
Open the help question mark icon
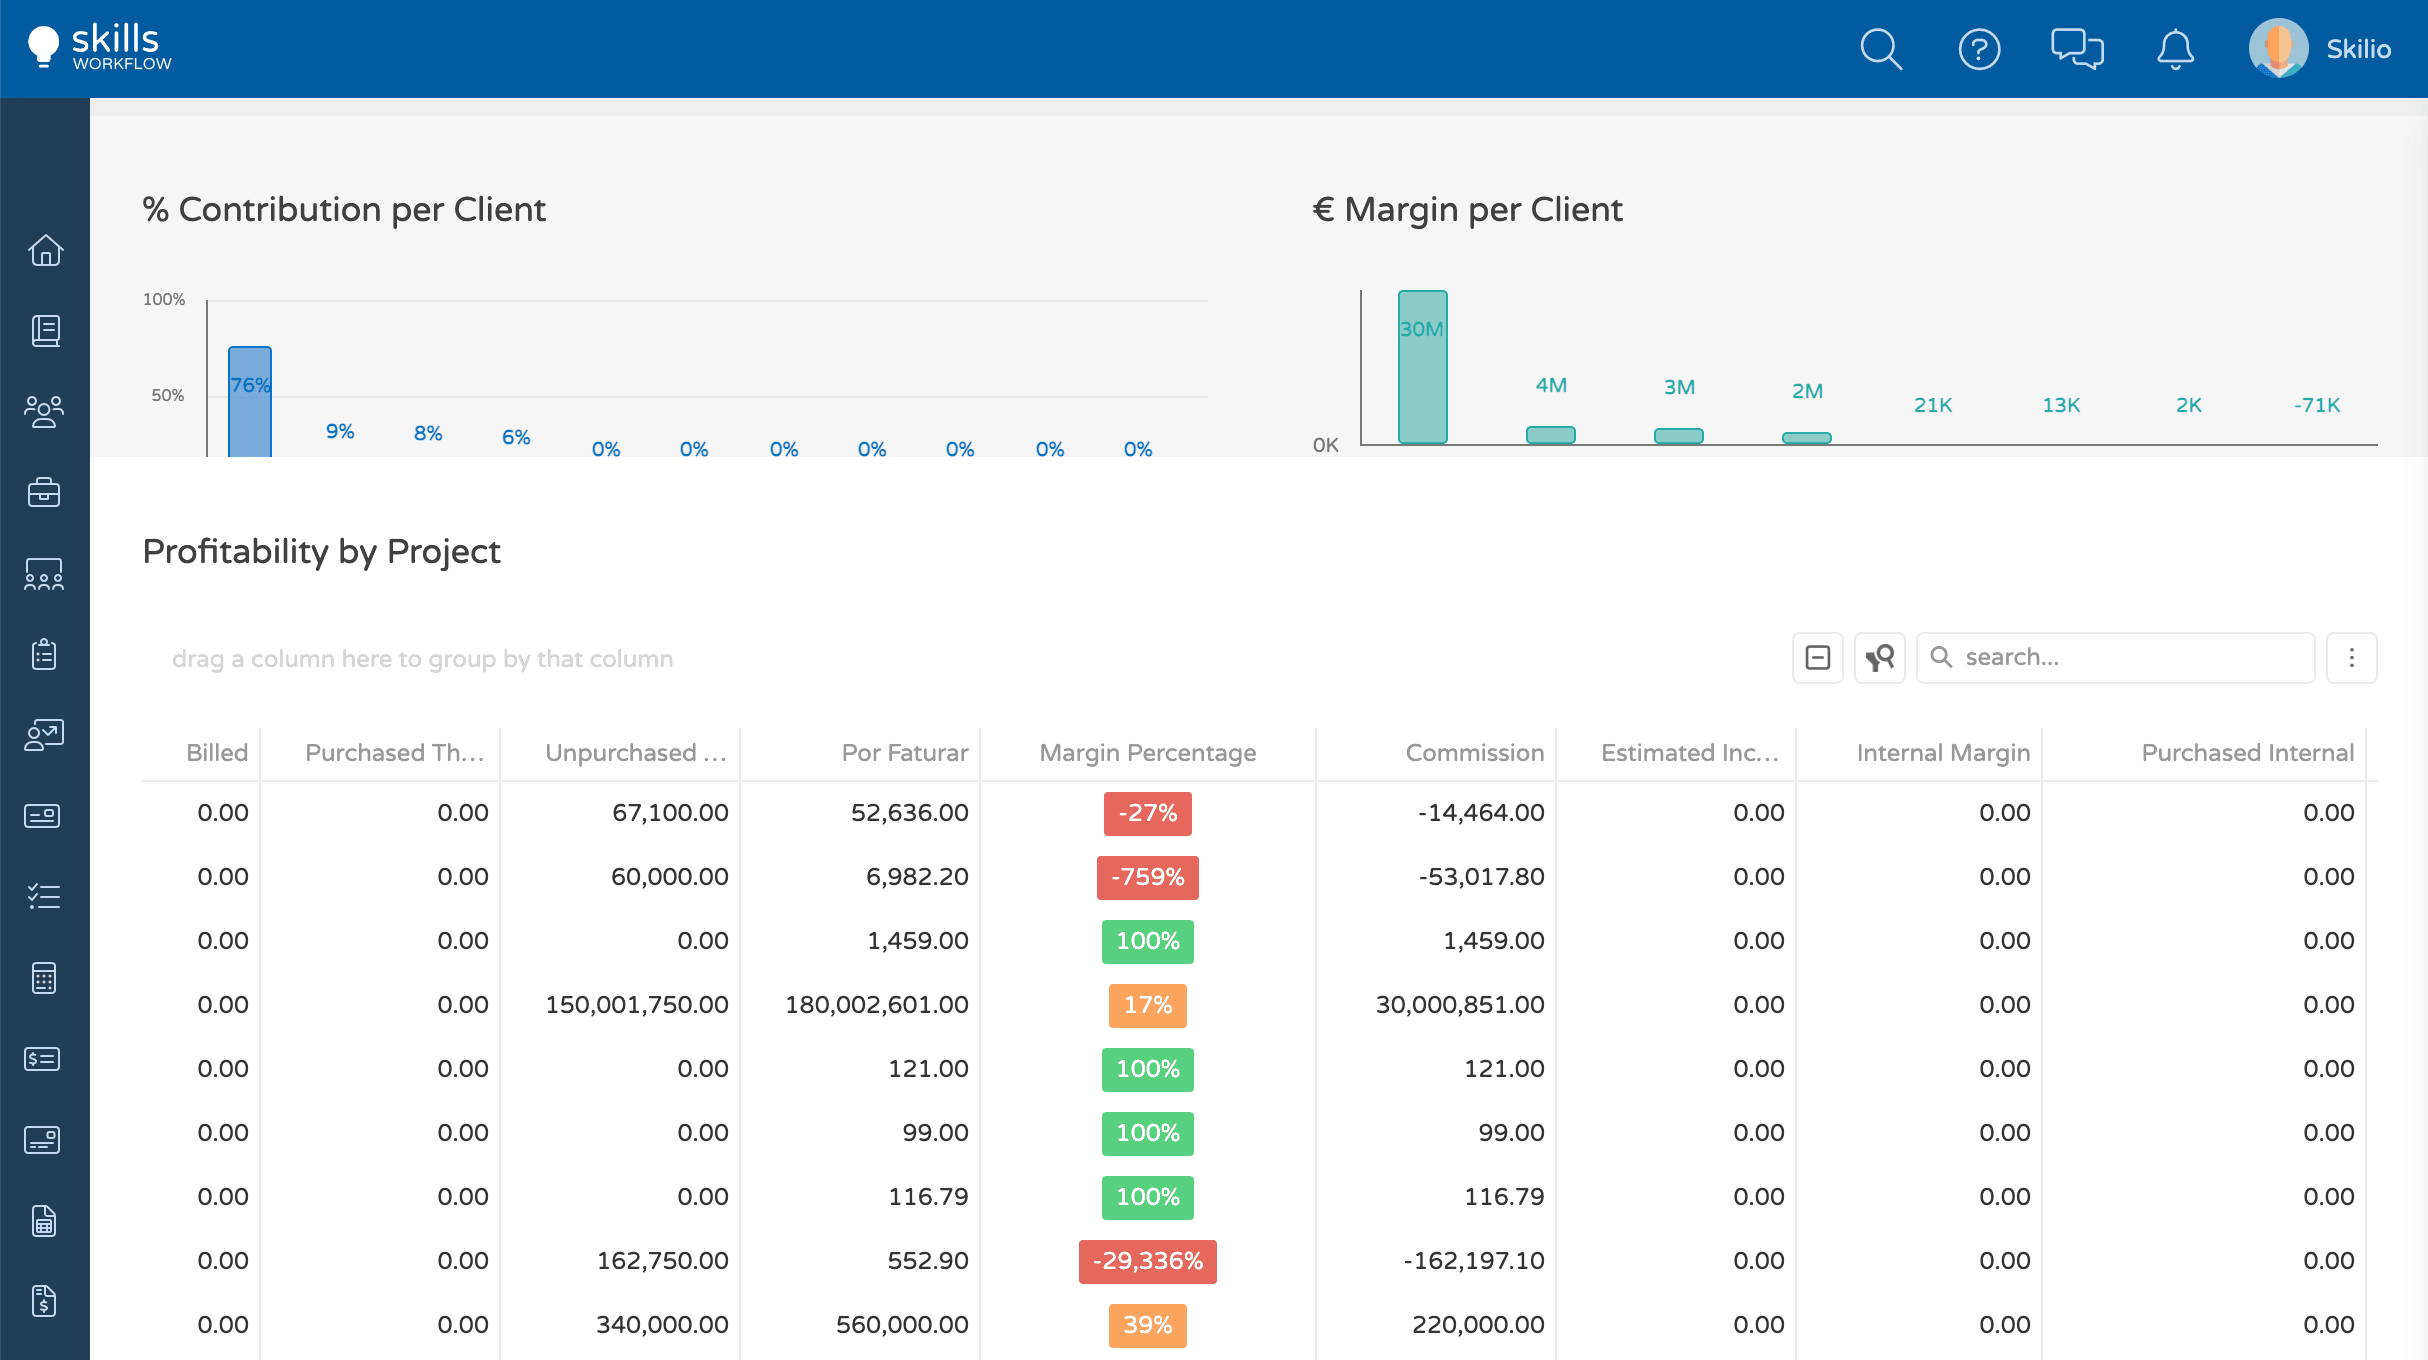pyautogui.click(x=1979, y=49)
